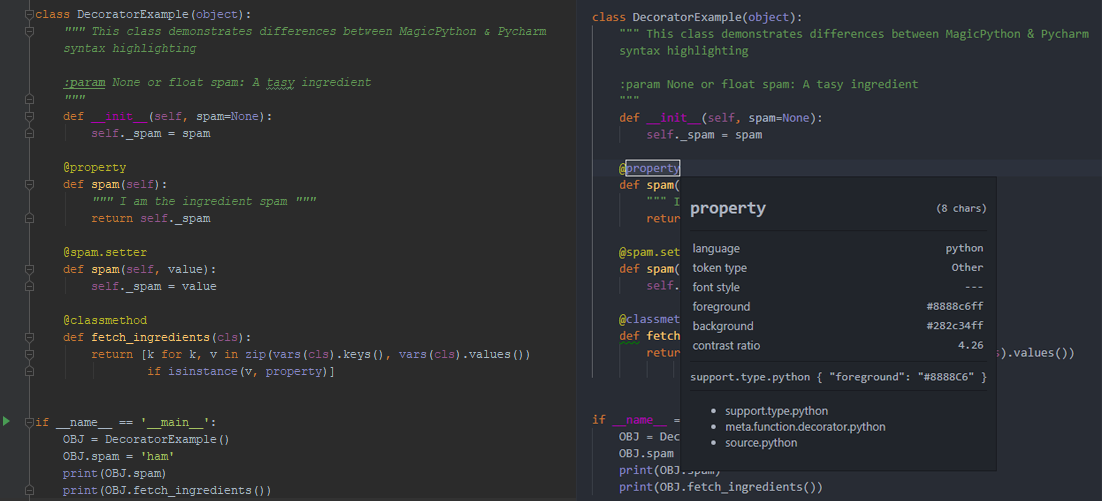Collapse the 'def spam(self):' getter method

coord(29,184)
